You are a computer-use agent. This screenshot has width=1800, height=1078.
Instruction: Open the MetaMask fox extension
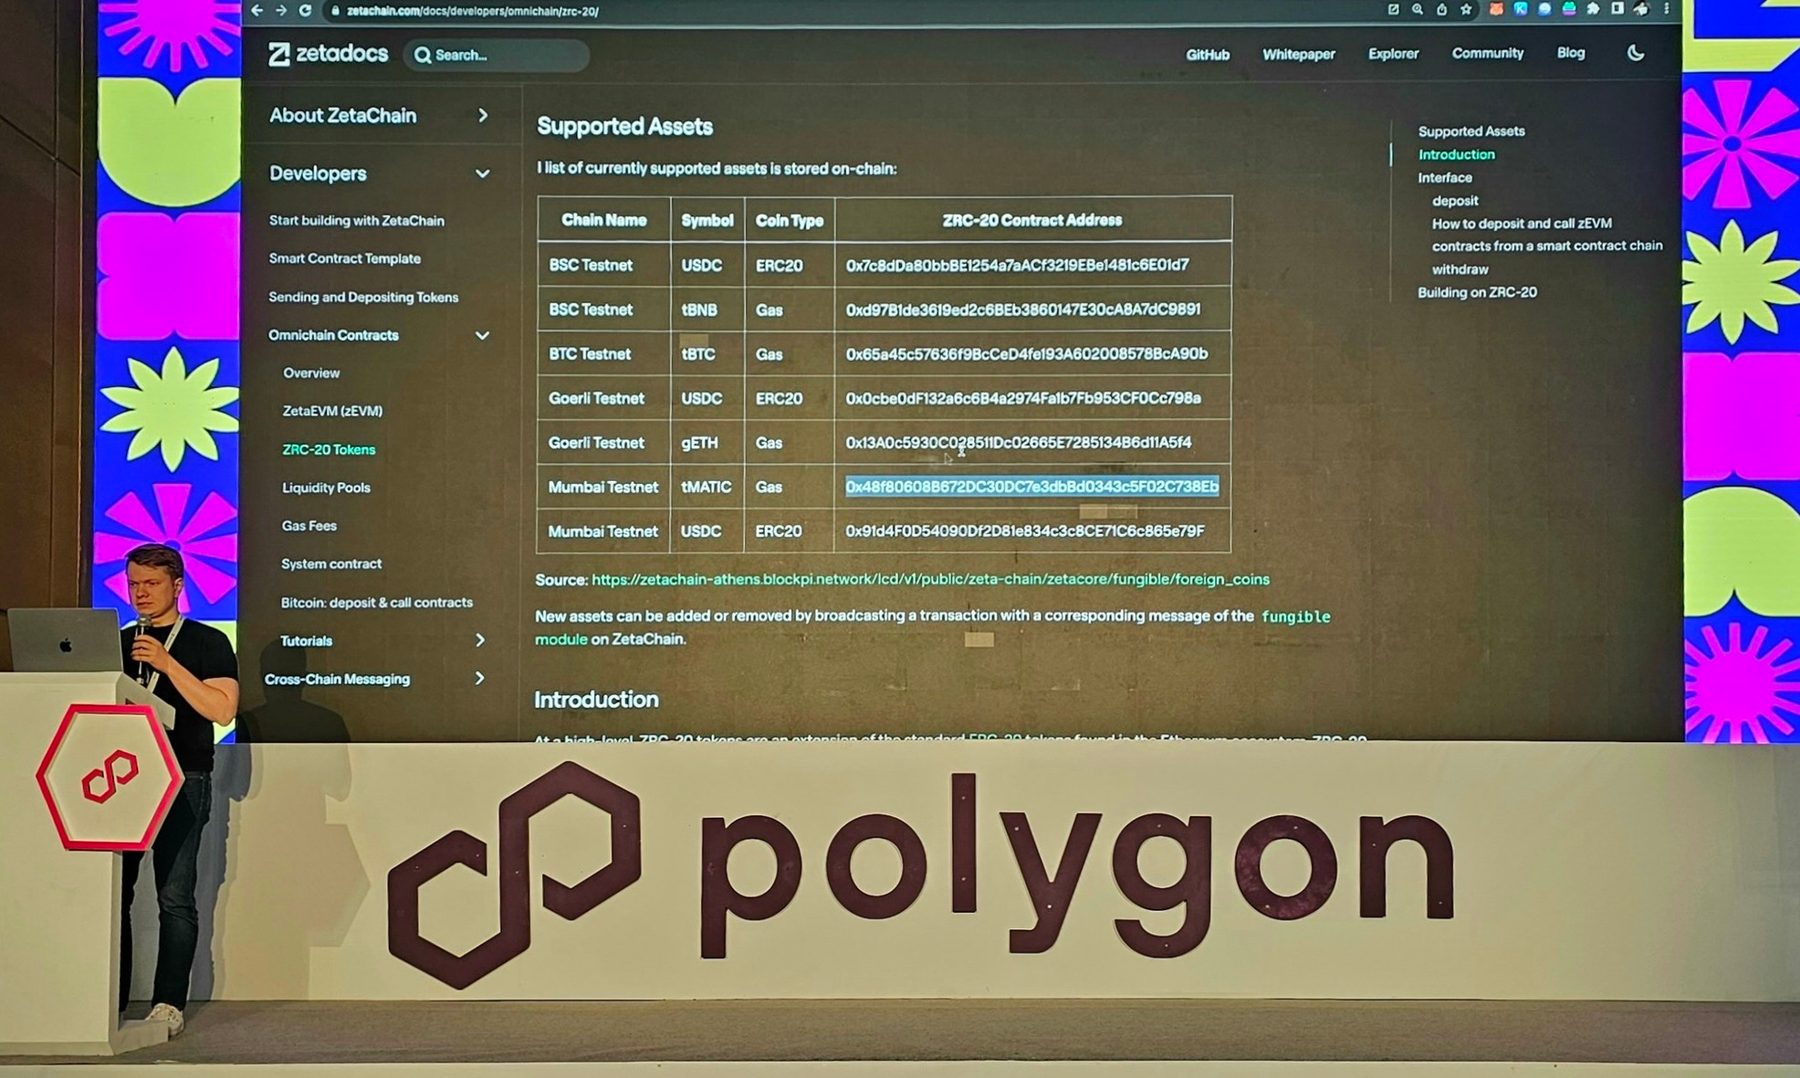(x=1496, y=9)
